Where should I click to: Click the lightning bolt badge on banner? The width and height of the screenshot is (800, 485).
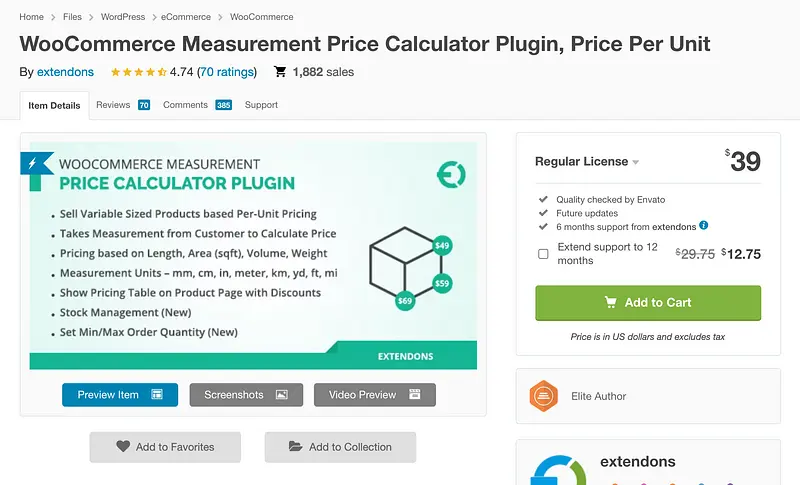tap(38, 164)
